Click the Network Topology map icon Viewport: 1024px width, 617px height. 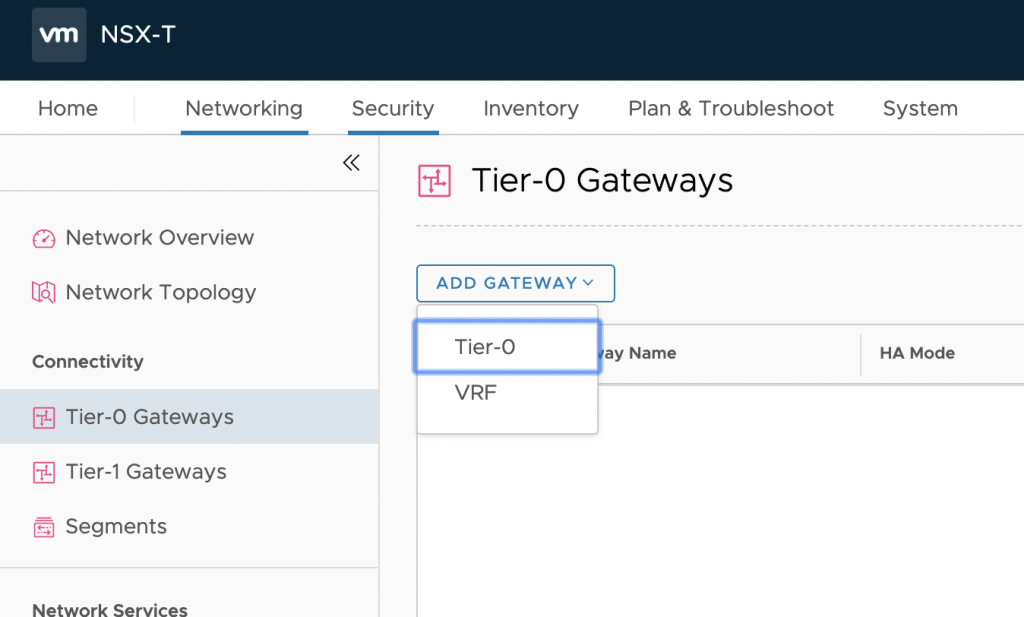[44, 293]
